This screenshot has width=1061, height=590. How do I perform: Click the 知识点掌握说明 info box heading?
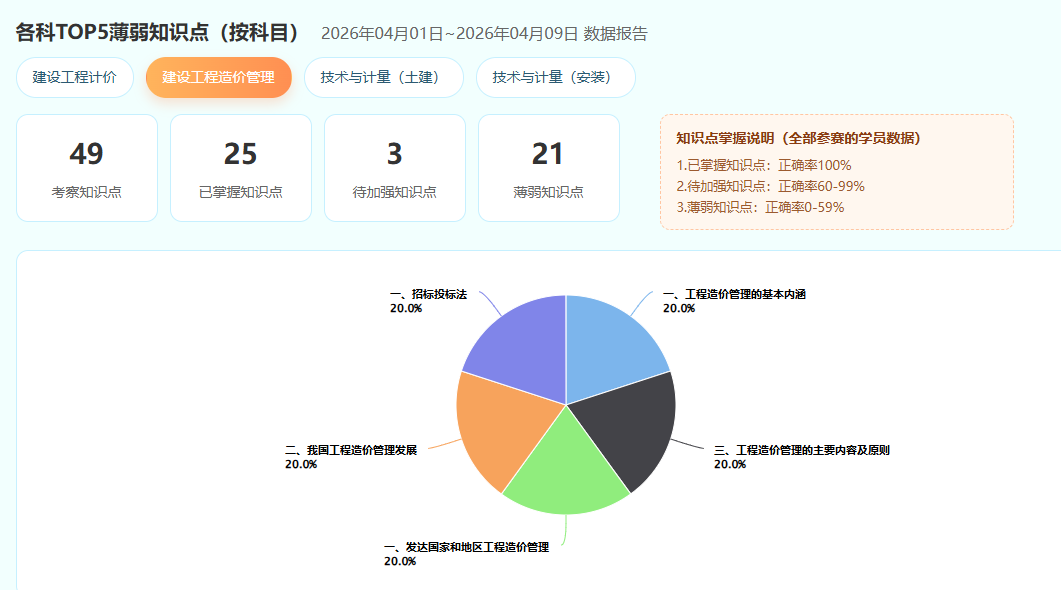click(798, 138)
